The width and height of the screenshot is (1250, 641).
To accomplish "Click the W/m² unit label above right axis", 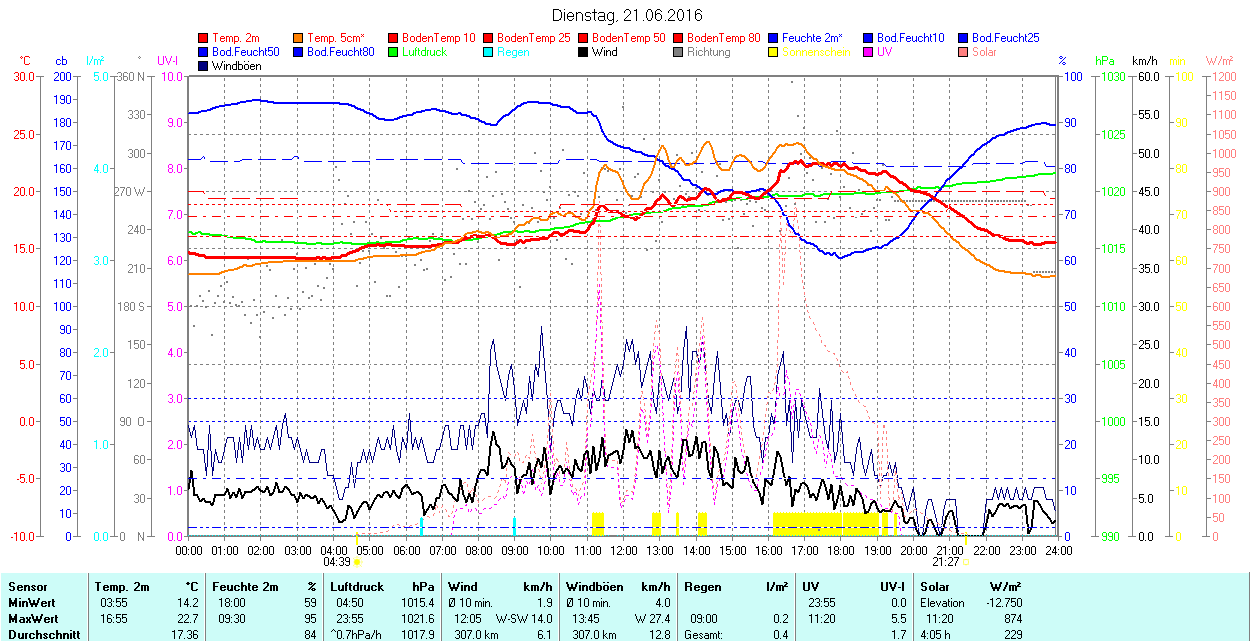I will click(x=1219, y=61).
